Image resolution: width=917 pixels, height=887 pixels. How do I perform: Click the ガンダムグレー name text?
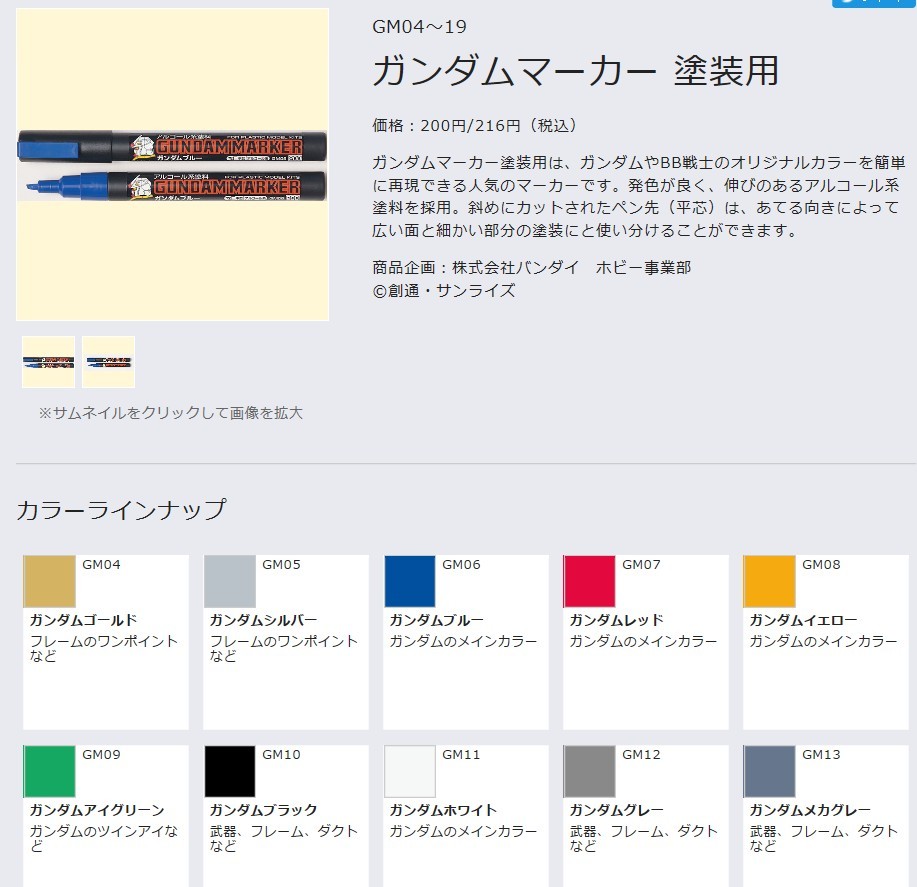616,810
